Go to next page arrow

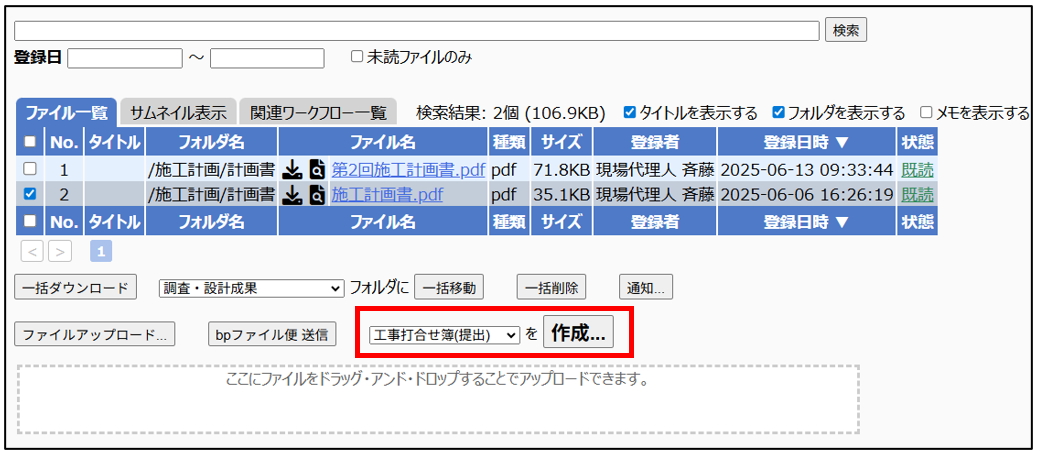click(60, 251)
